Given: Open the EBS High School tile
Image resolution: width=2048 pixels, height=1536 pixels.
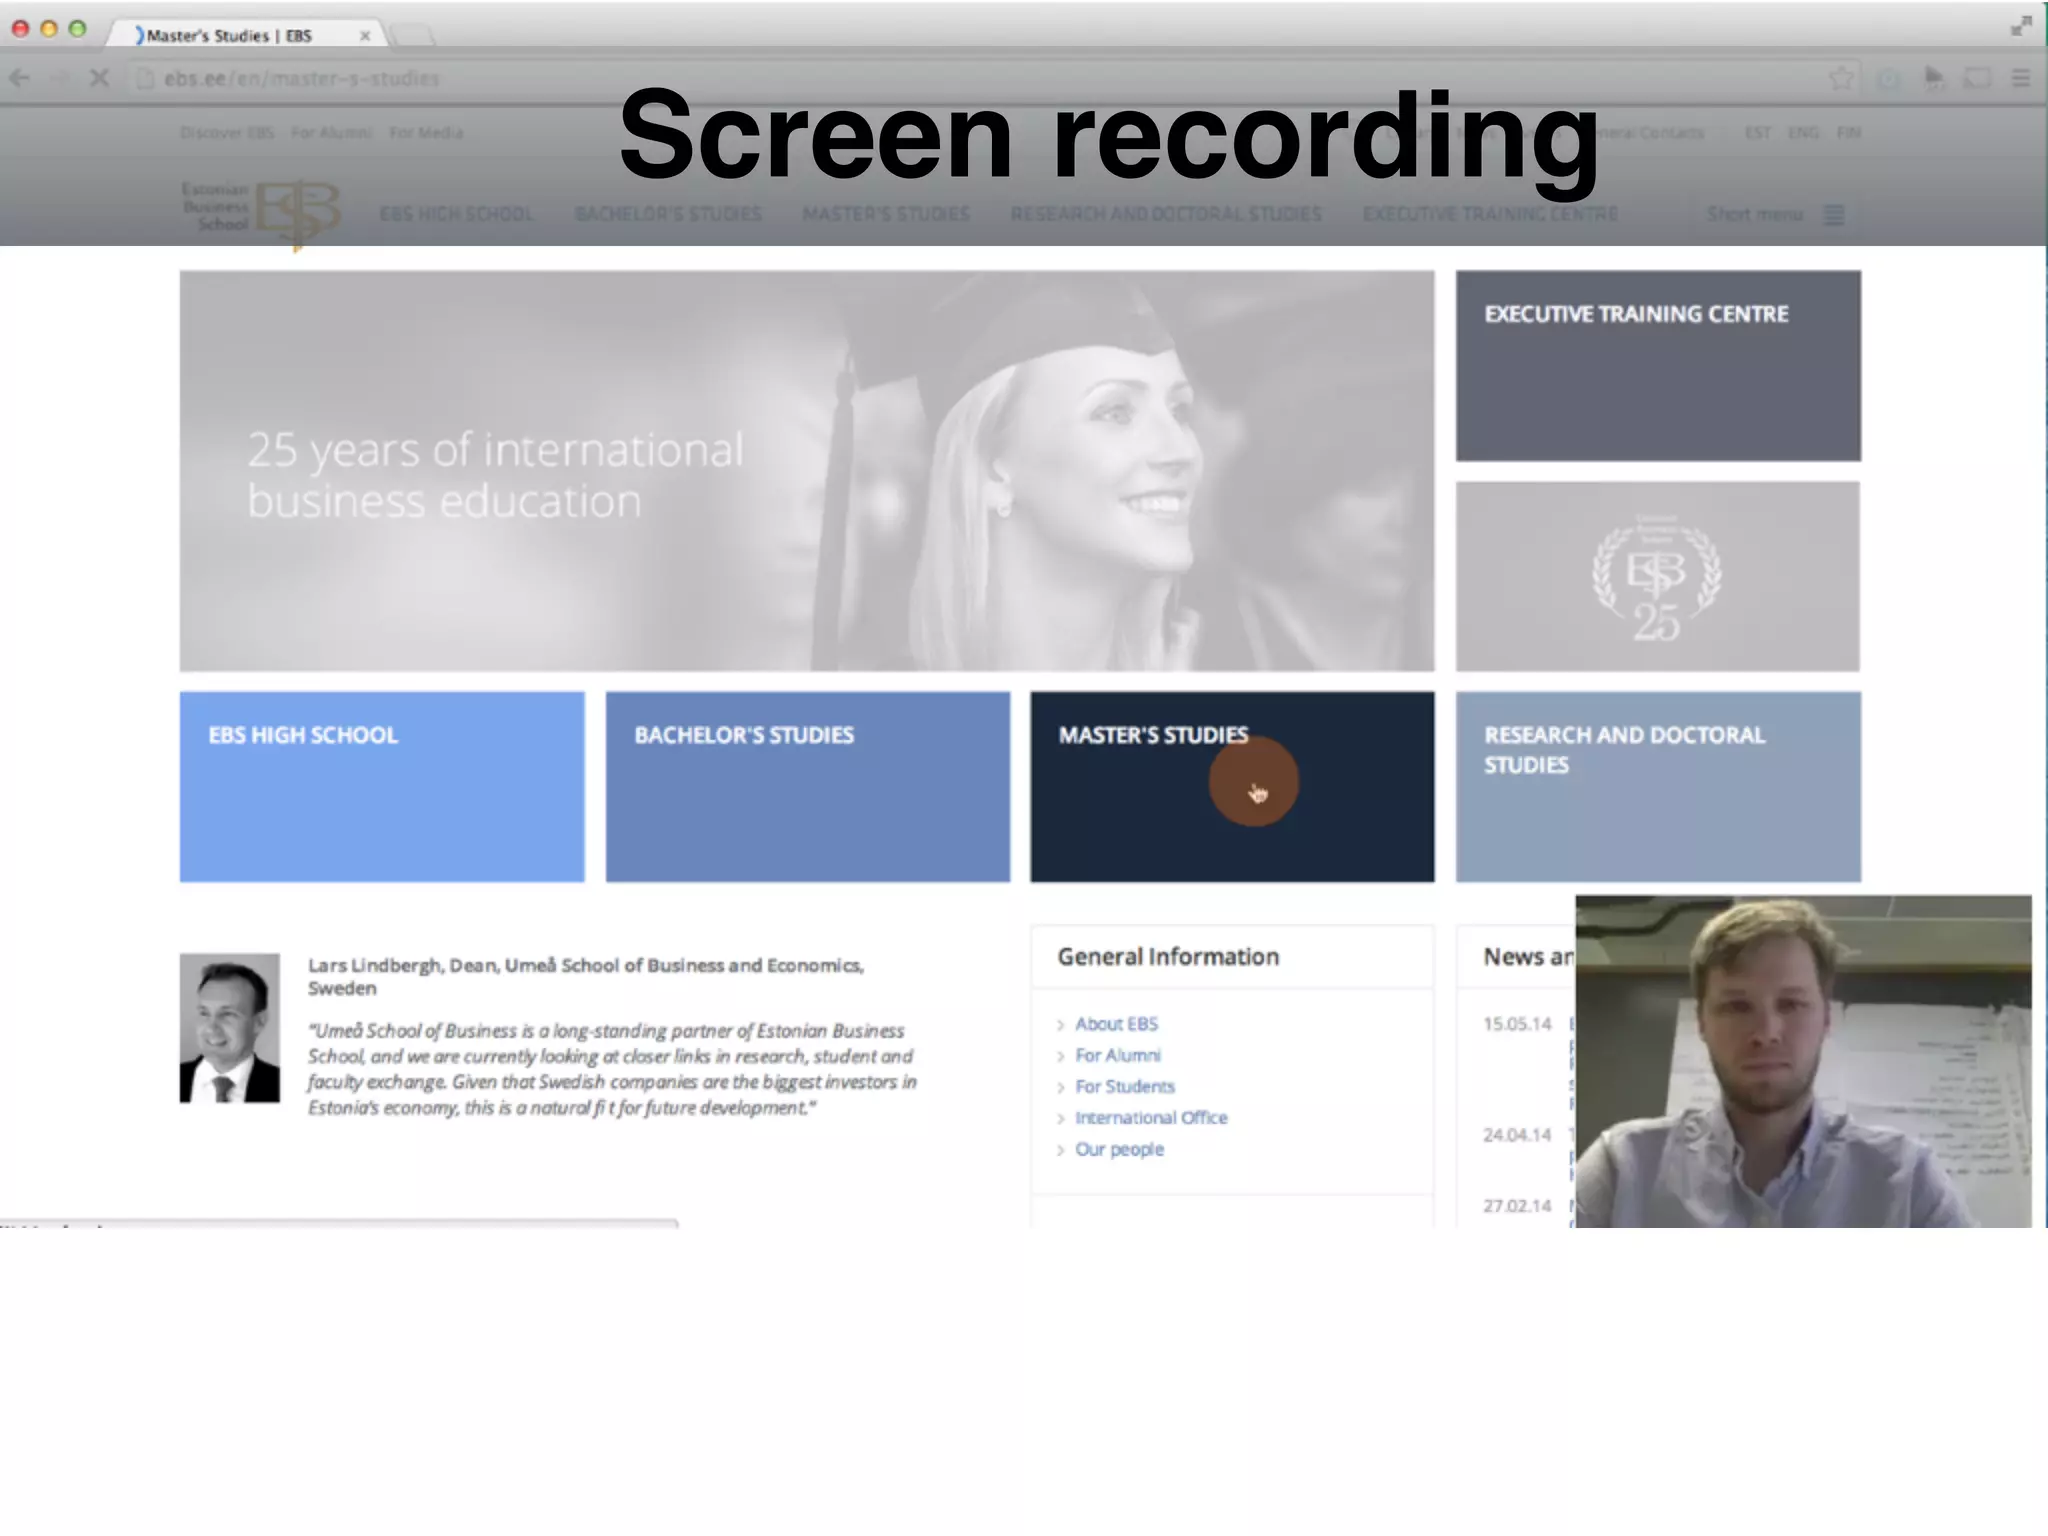Looking at the screenshot, I should pyautogui.click(x=382, y=787).
